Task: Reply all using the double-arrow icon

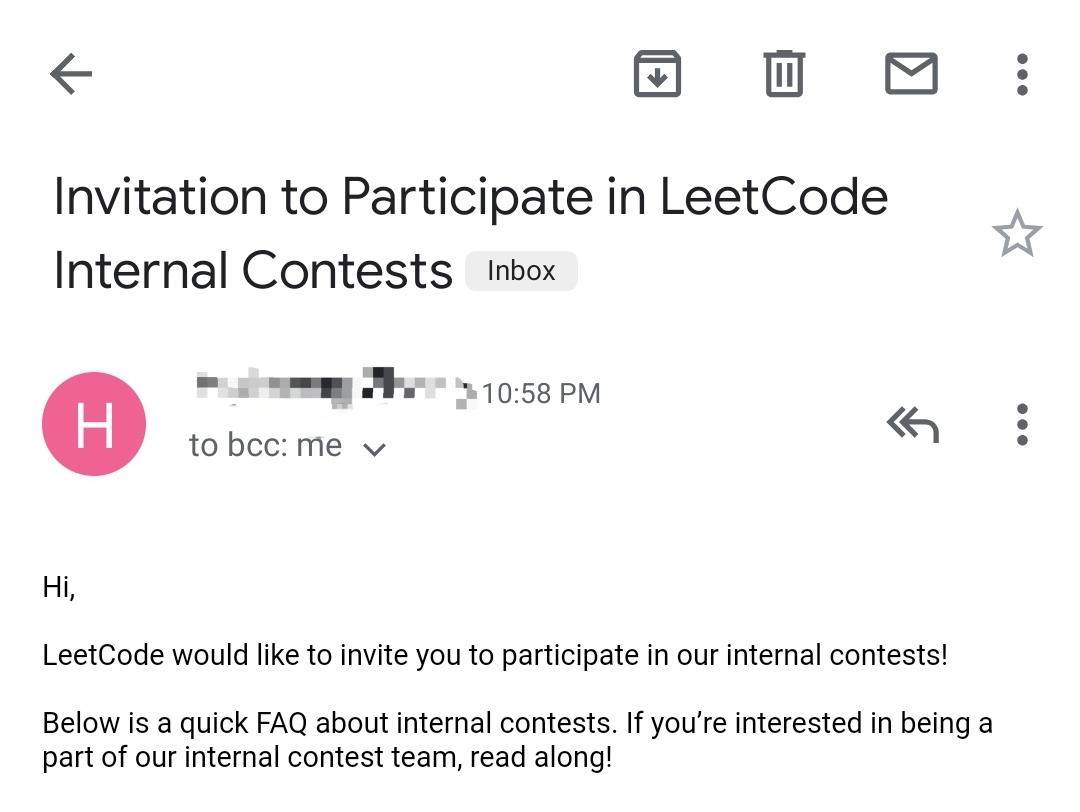Action: coord(913,424)
